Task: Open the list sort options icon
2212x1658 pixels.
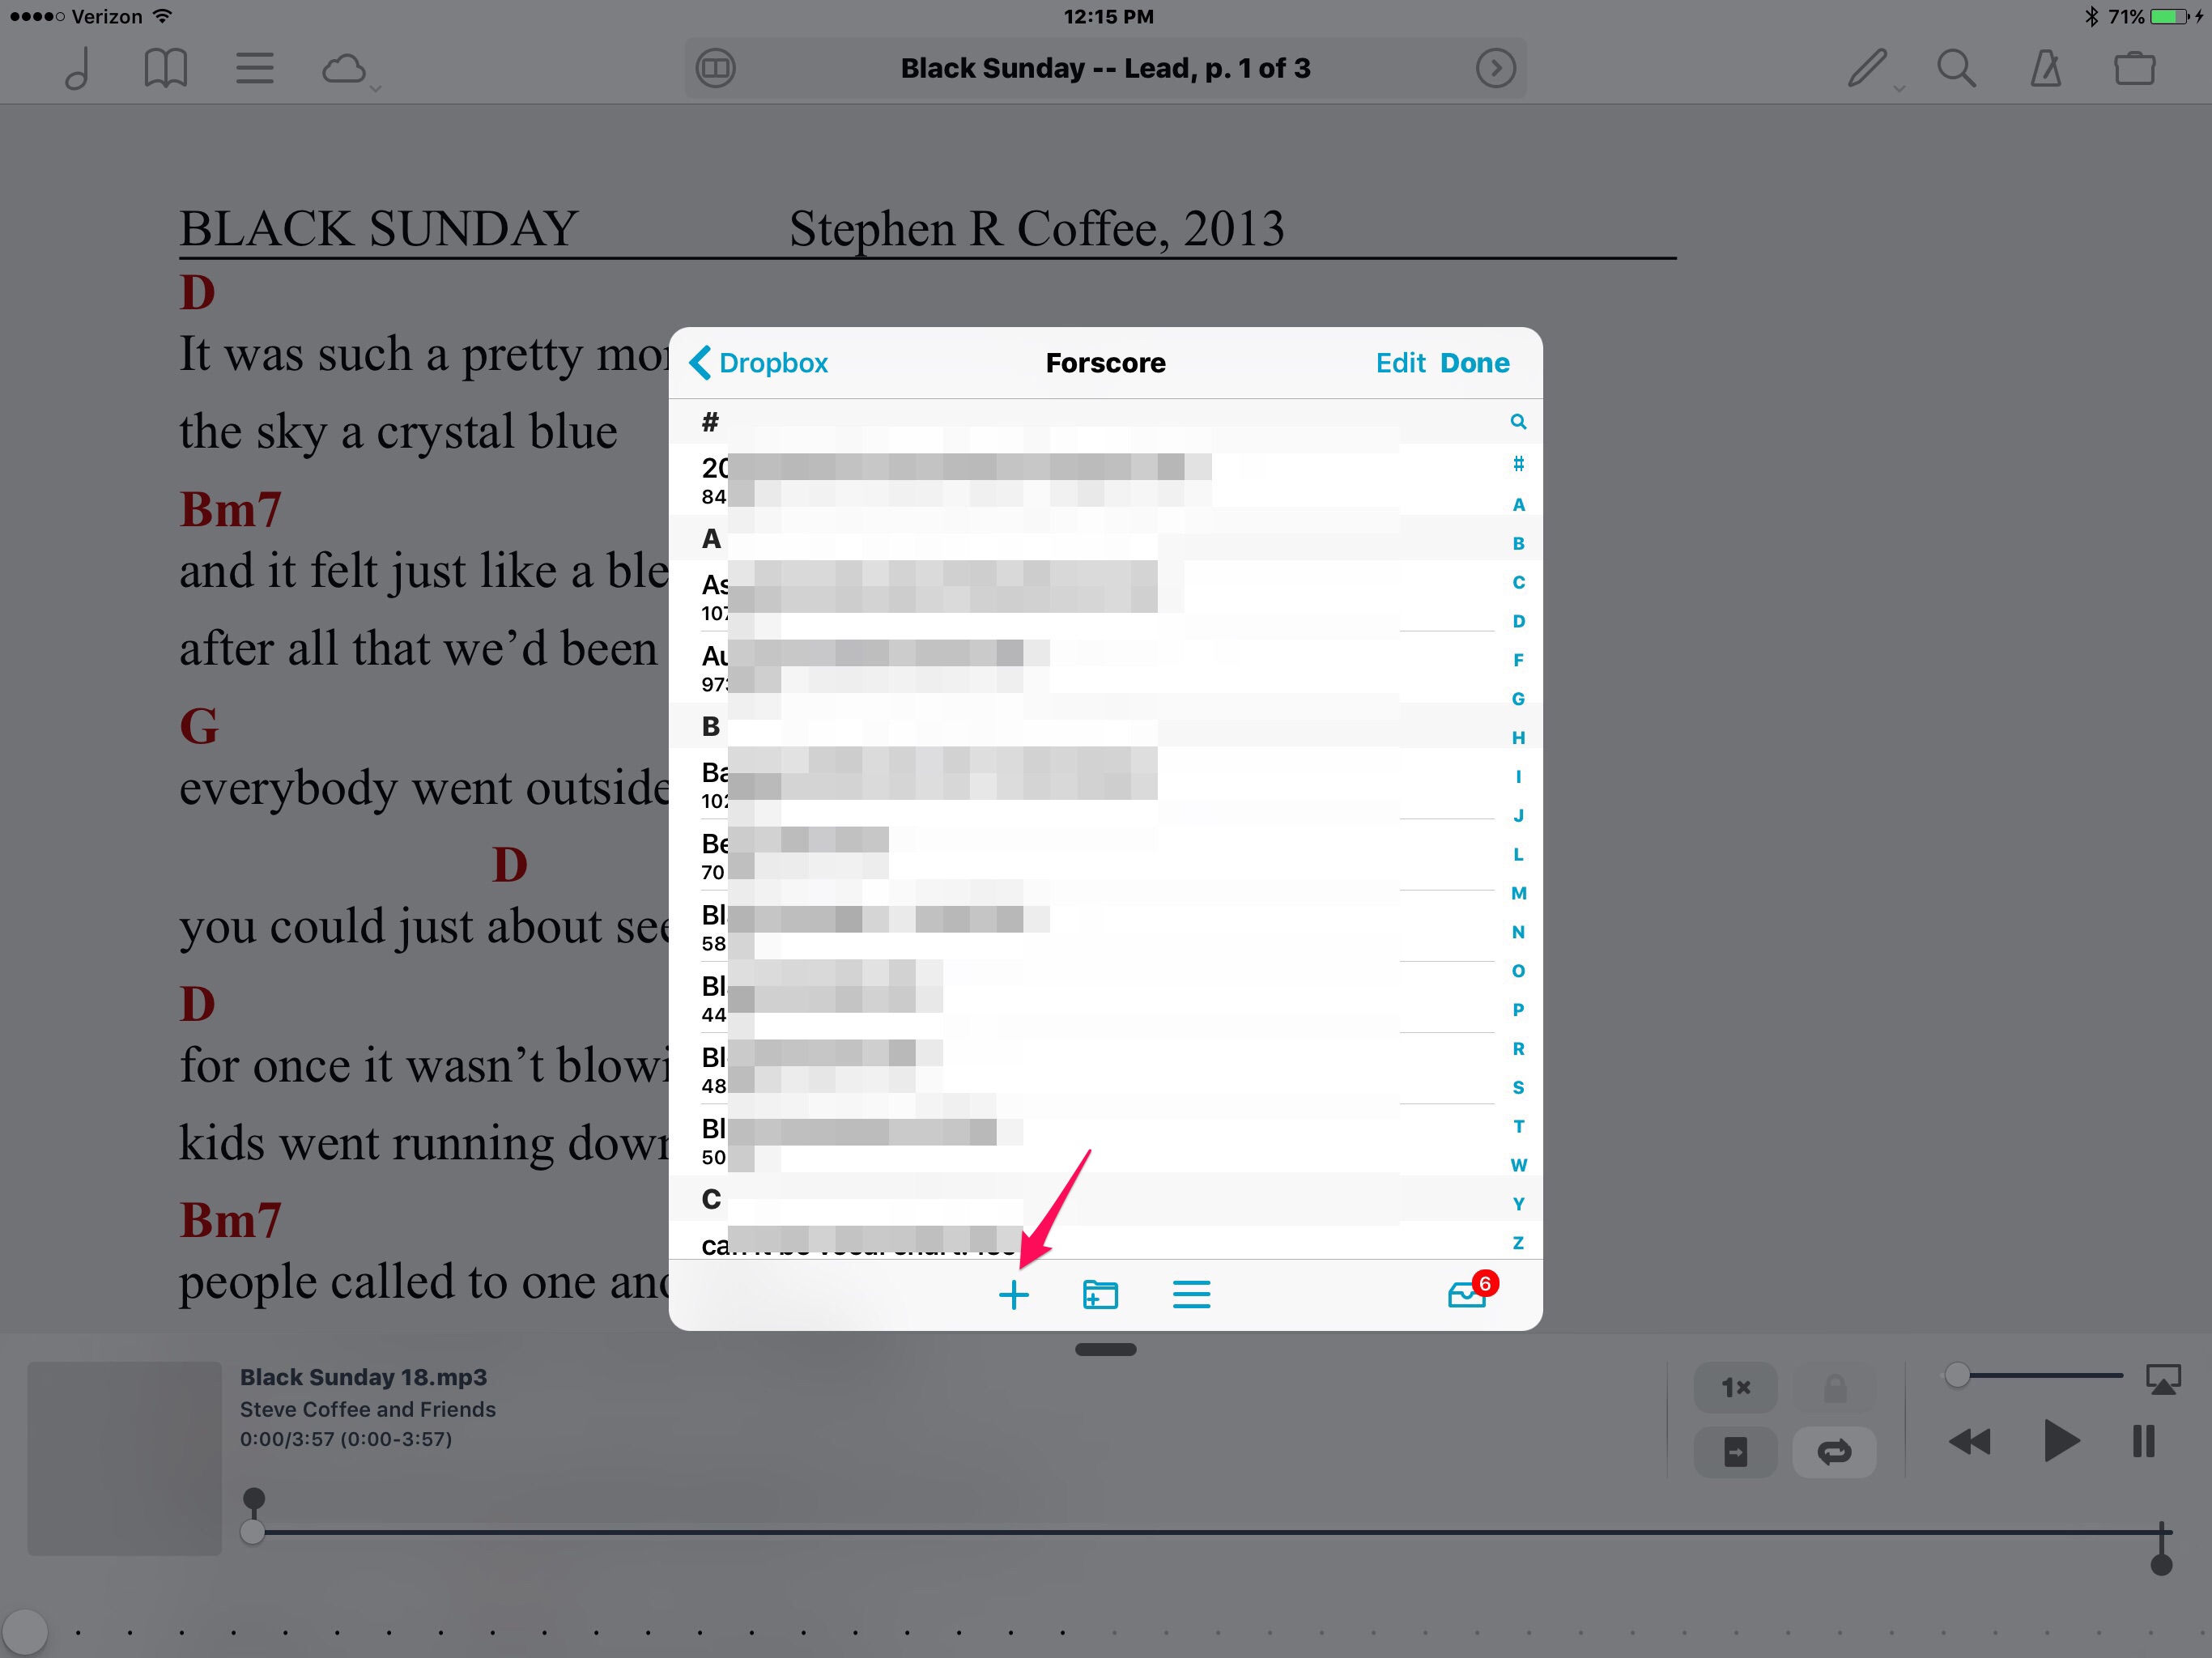Action: tap(1191, 1295)
